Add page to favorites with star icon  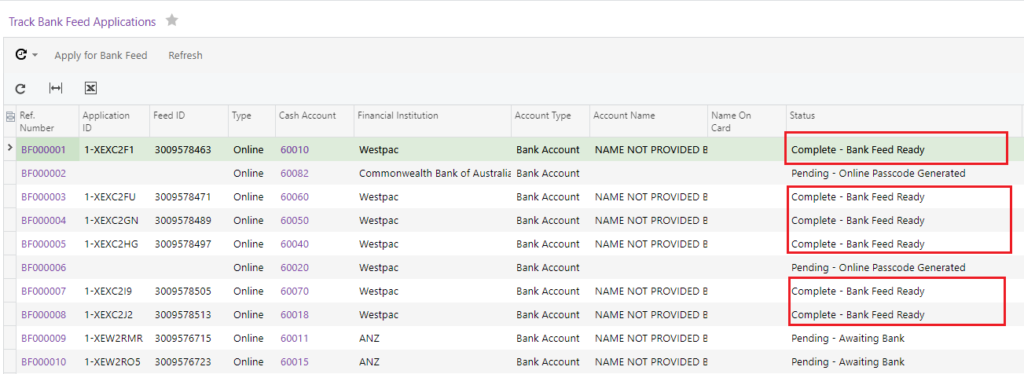172,21
